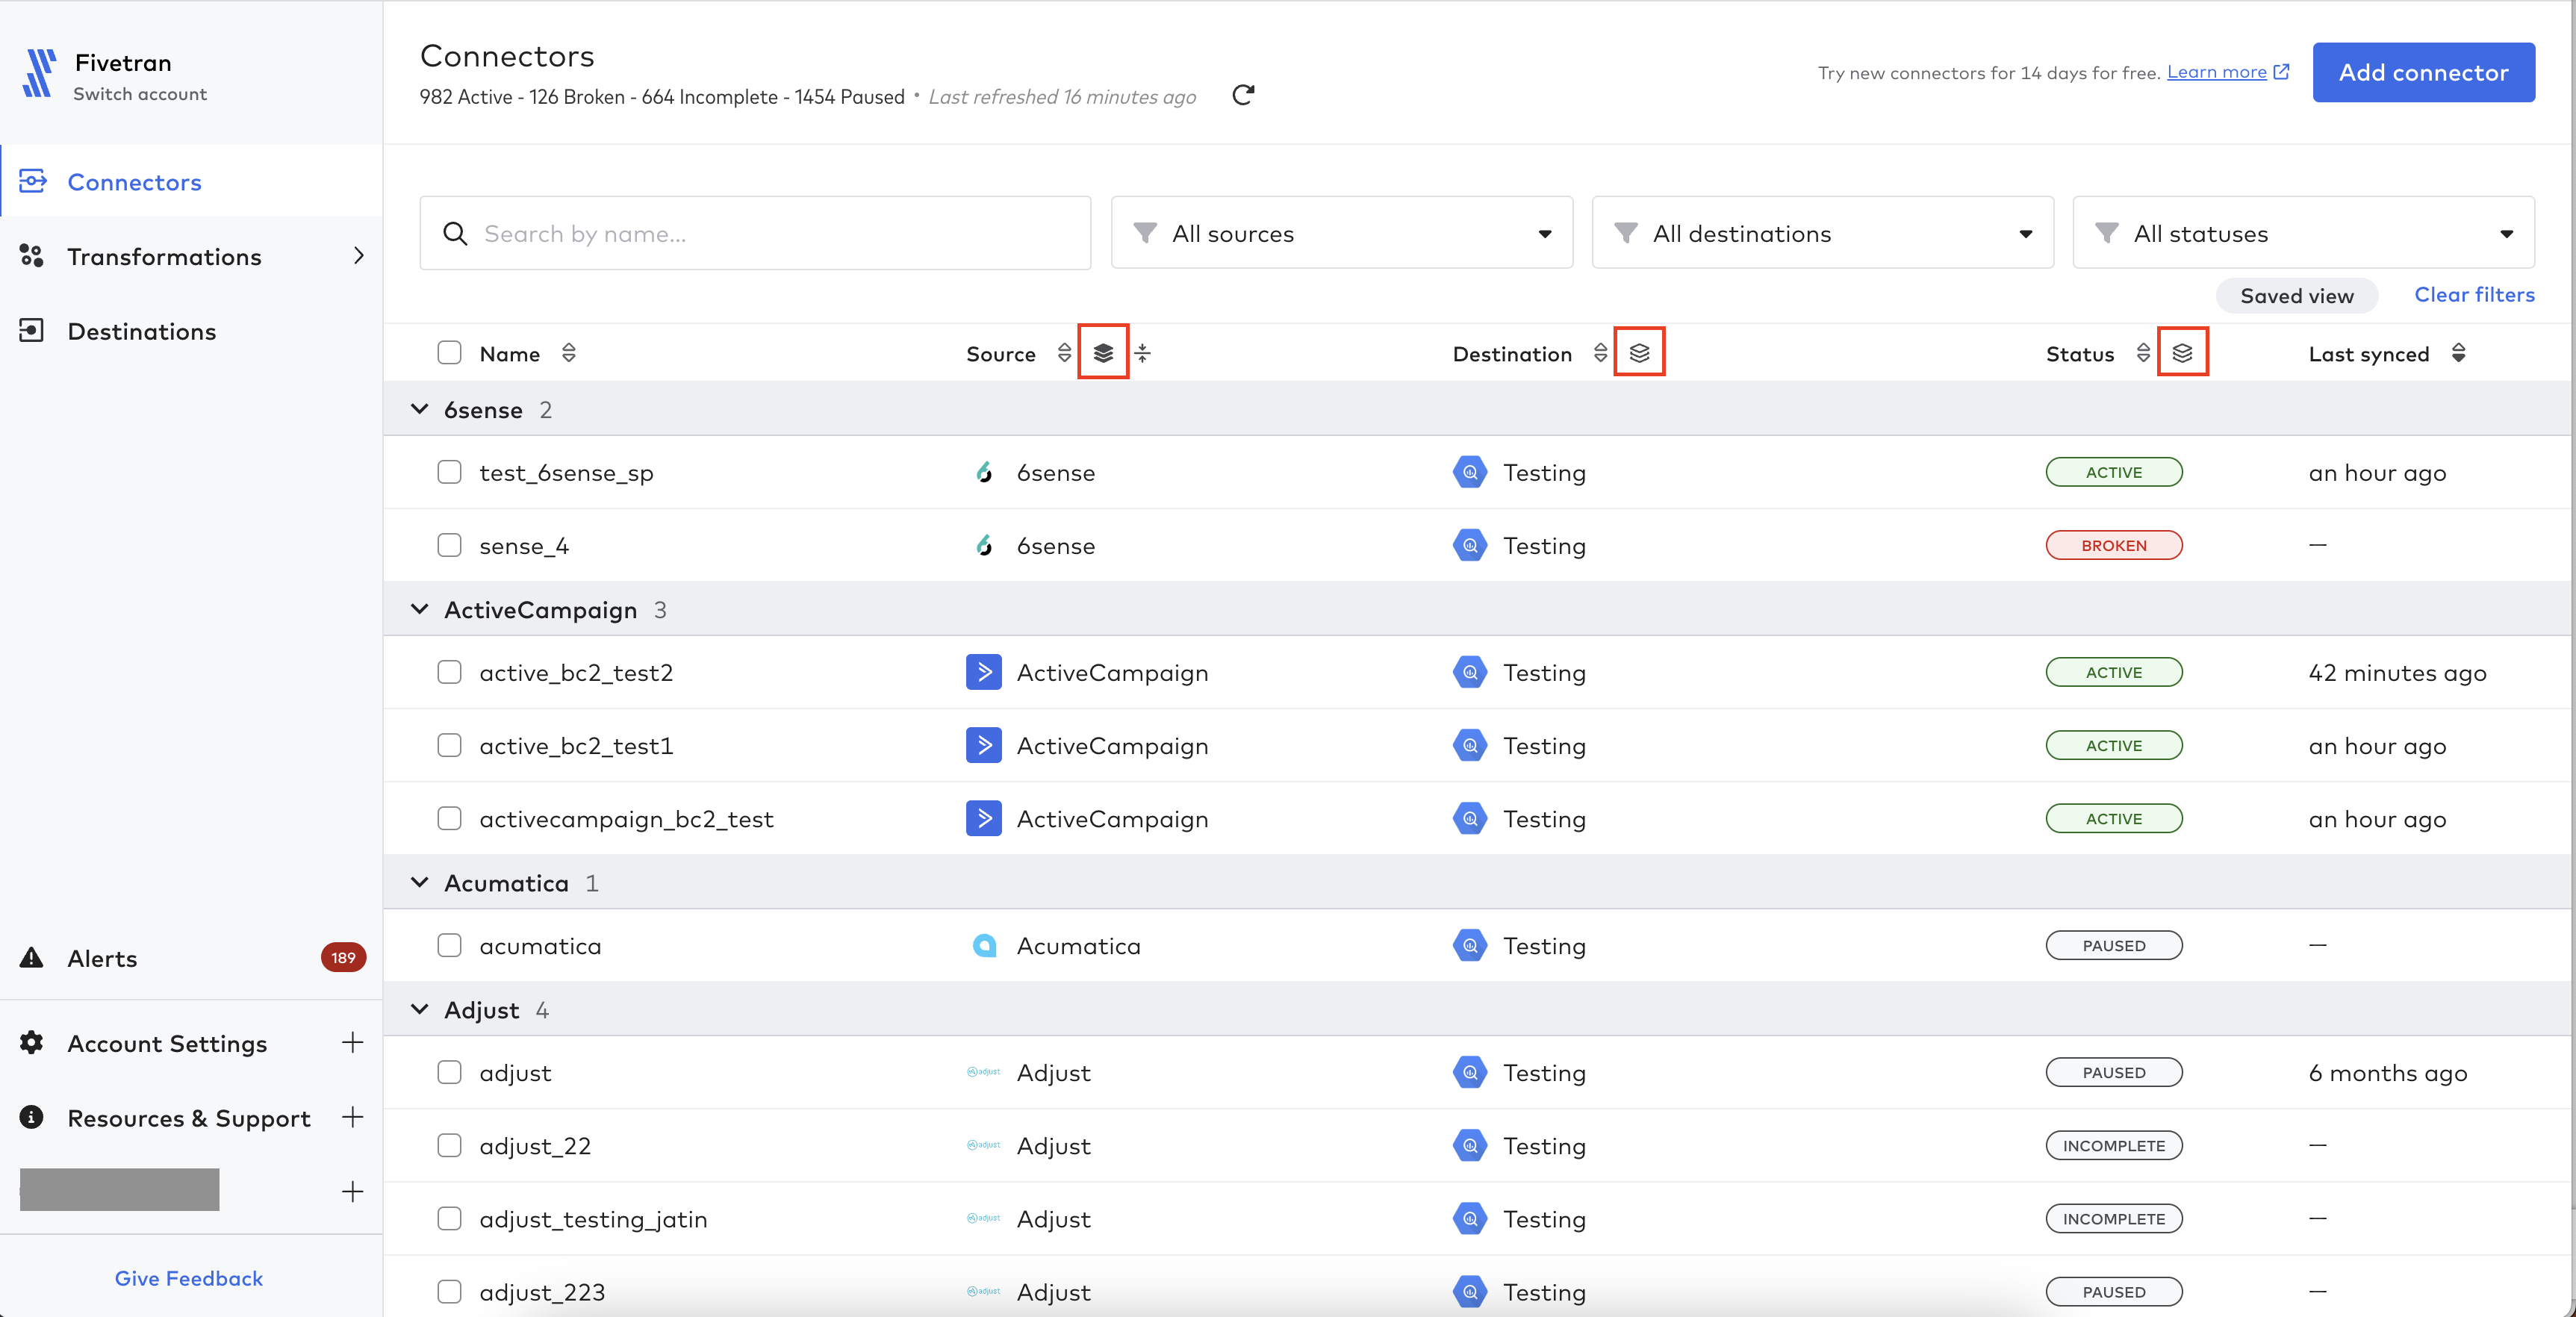This screenshot has height=1317, width=2576.
Task: Sort by Status column arrows
Action: point(2143,353)
